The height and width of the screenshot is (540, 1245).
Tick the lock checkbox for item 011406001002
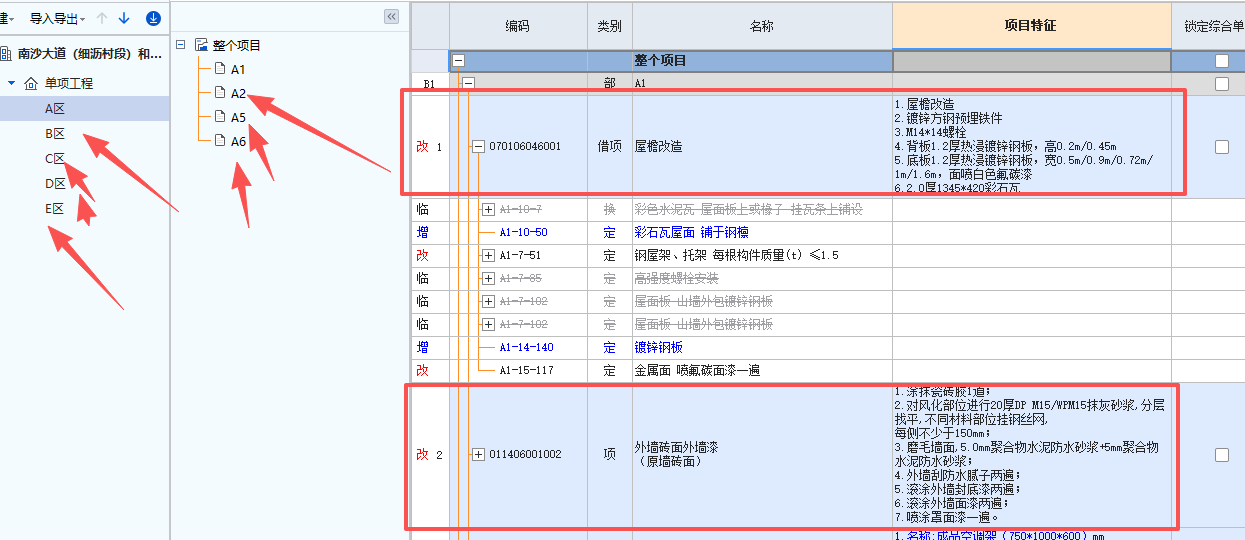pyautogui.click(x=1221, y=454)
